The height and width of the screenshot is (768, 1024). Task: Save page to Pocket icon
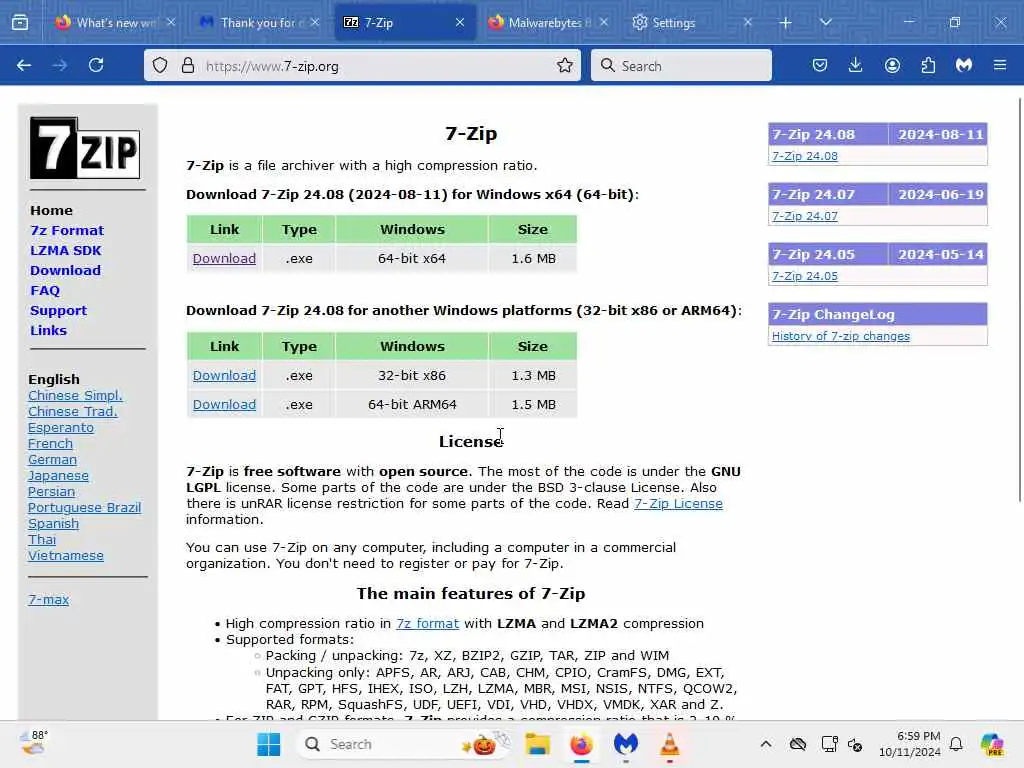click(x=820, y=65)
